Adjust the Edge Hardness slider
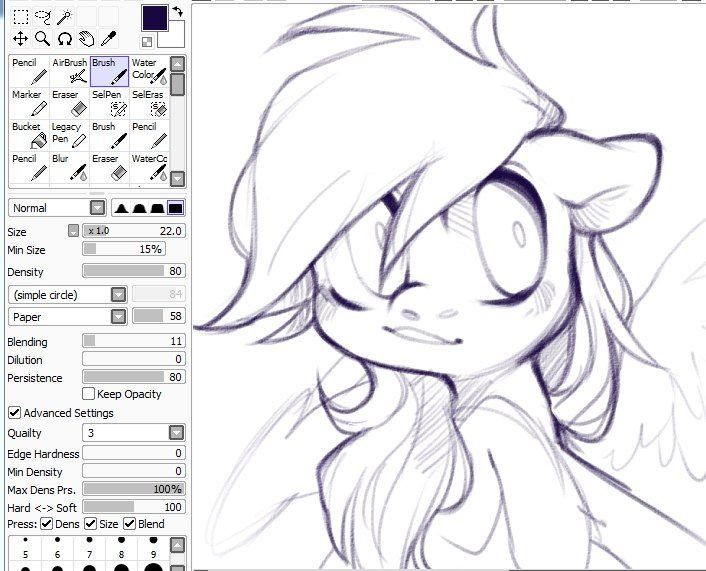 134,453
